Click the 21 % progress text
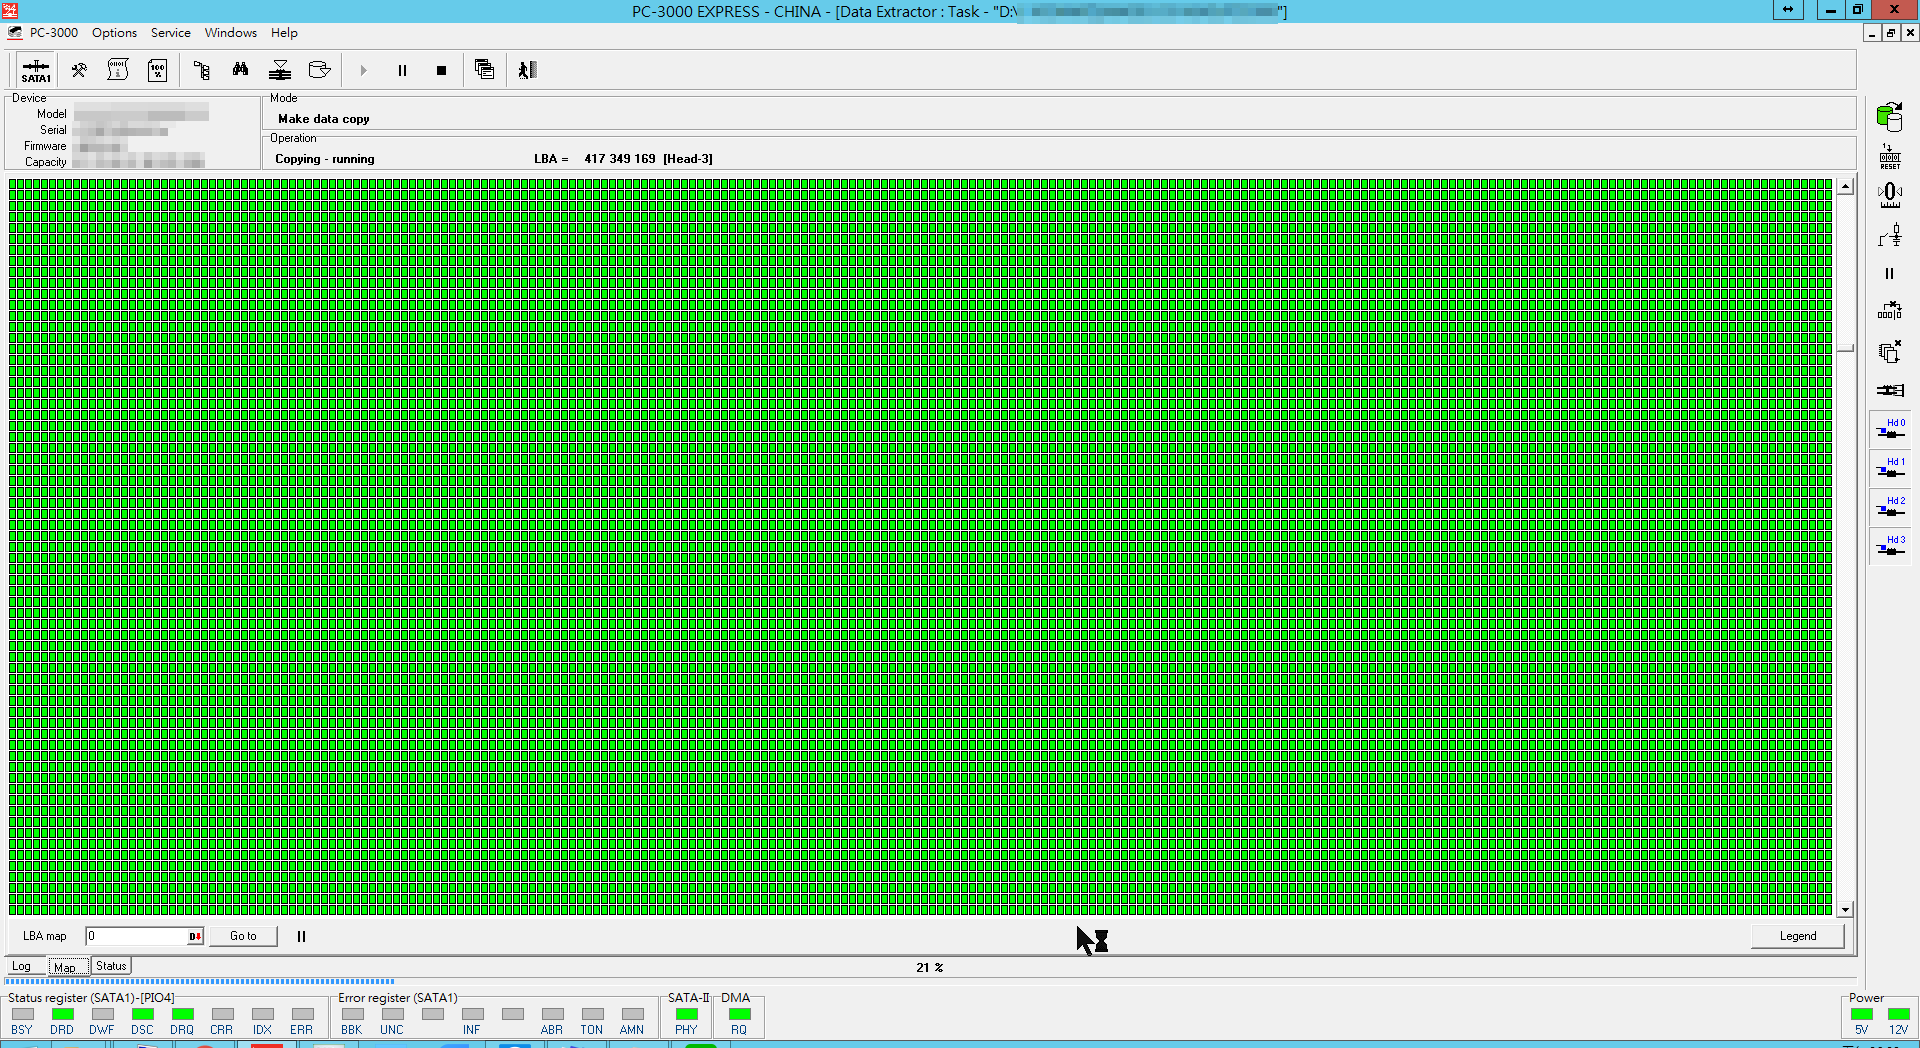Image resolution: width=1920 pixels, height=1048 pixels. point(930,968)
